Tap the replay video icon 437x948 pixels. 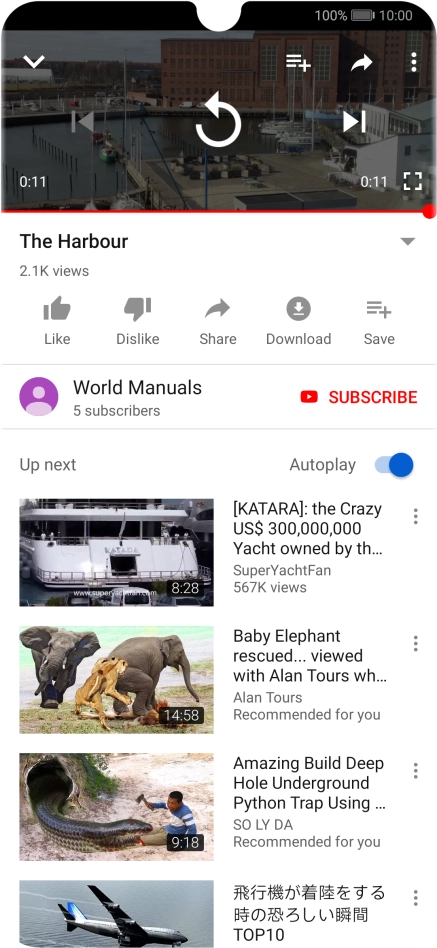[x=218, y=121]
